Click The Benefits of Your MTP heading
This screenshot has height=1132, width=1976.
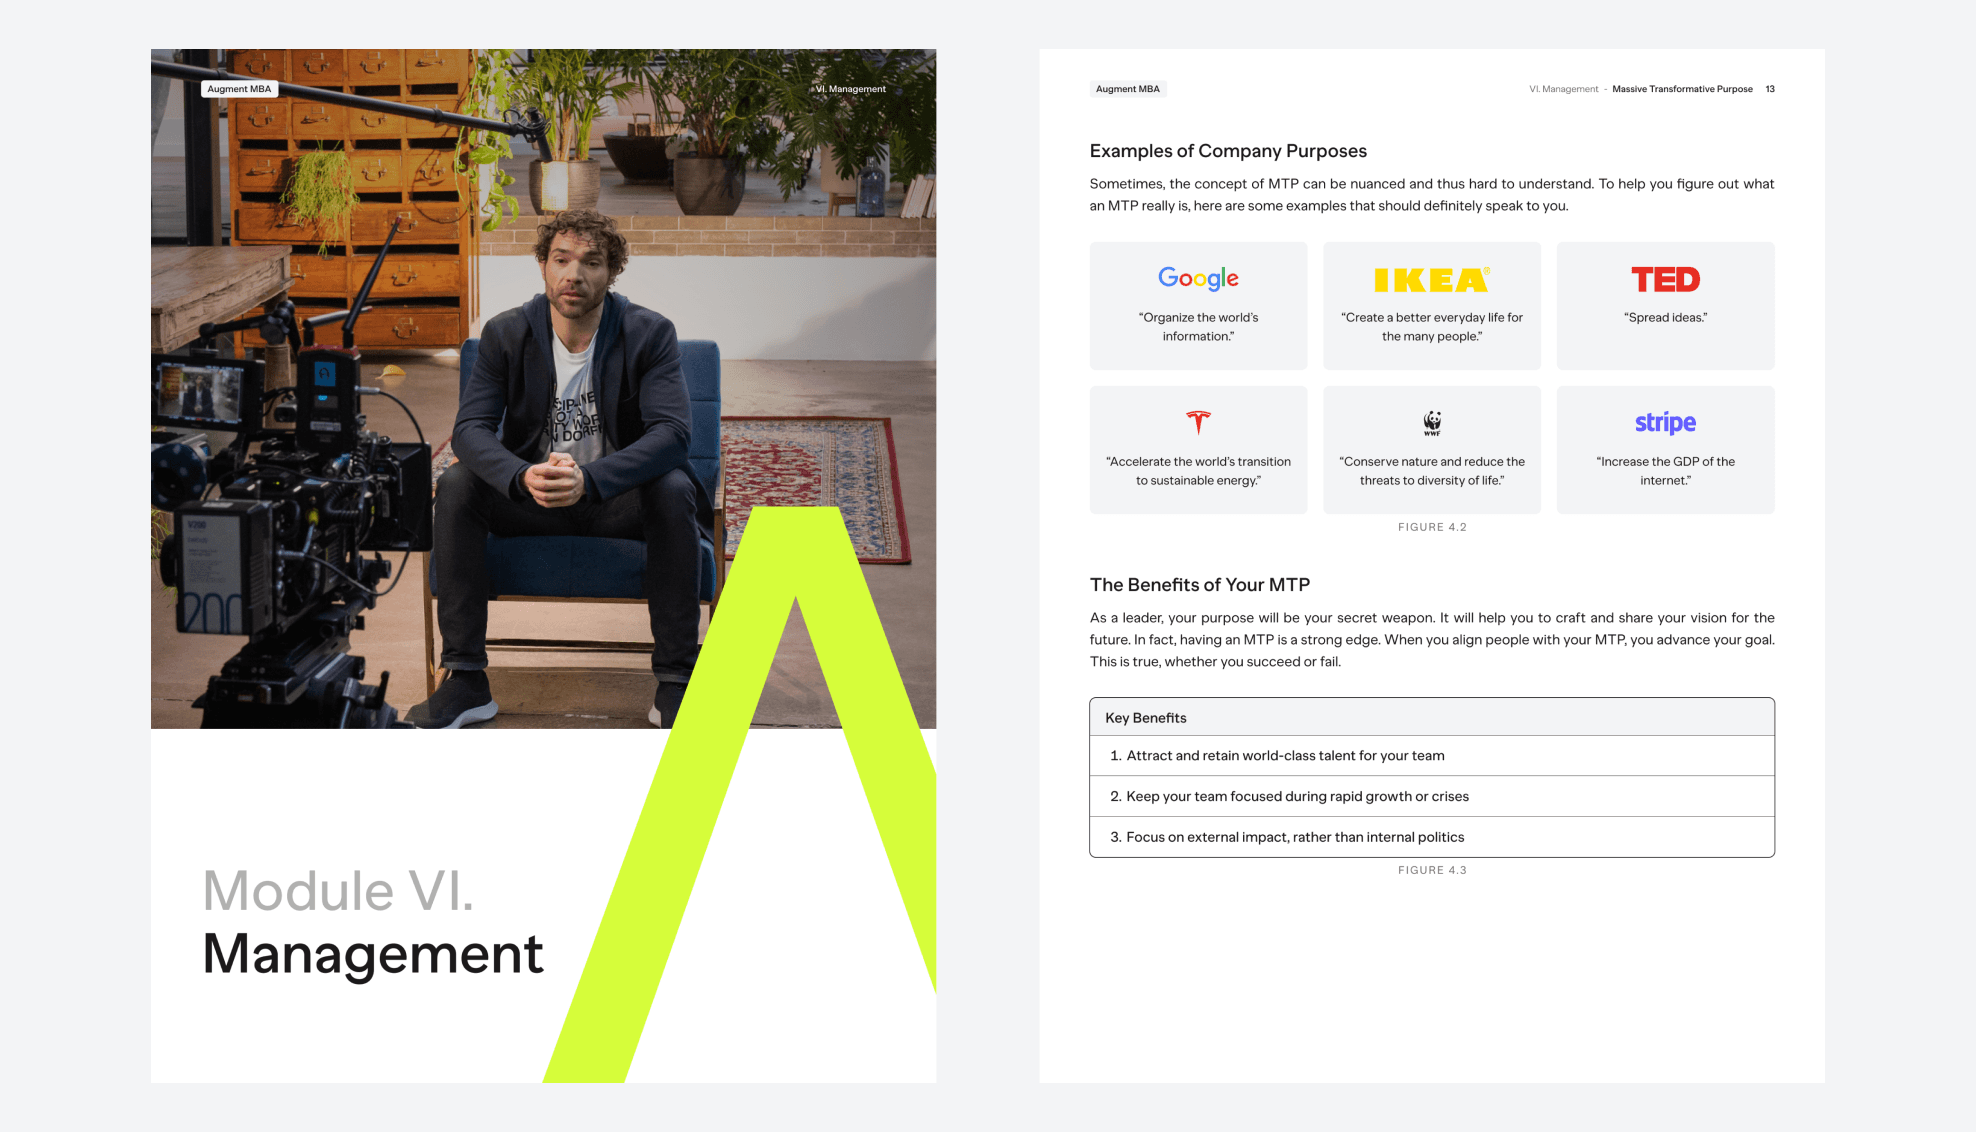click(1200, 585)
